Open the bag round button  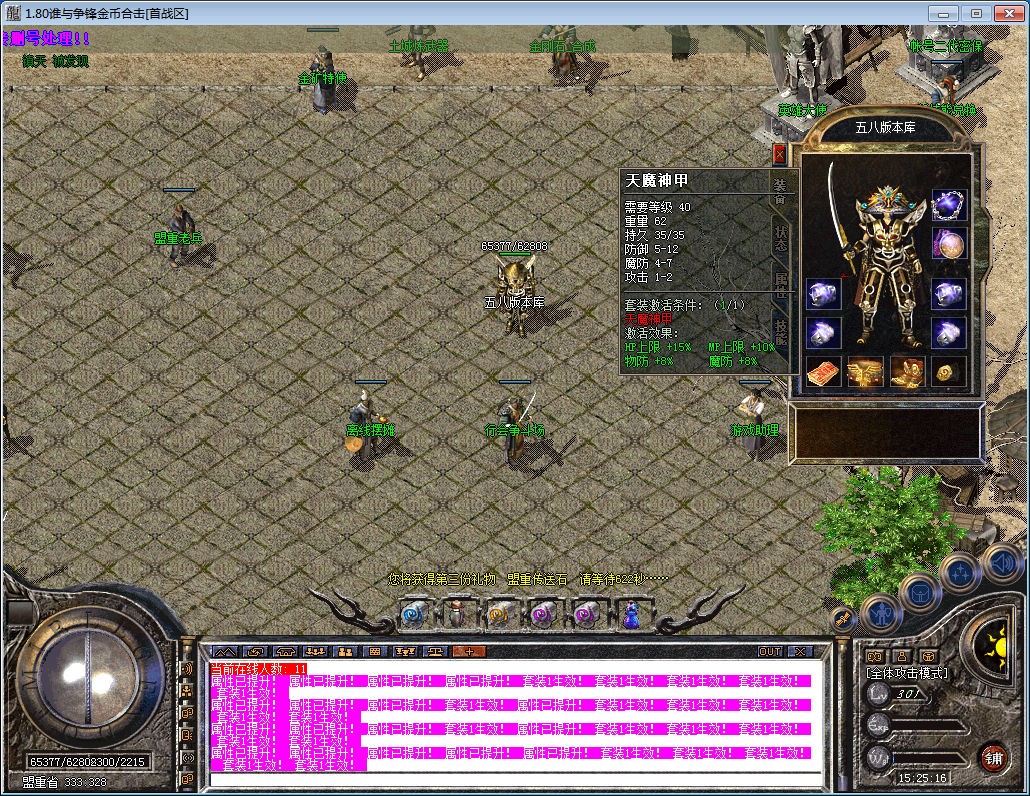pyautogui.click(x=920, y=593)
